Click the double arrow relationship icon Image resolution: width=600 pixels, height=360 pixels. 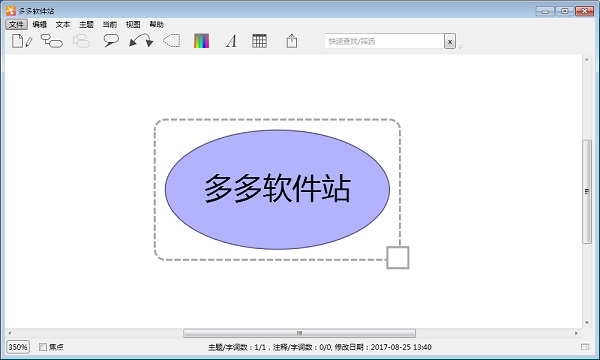pyautogui.click(x=141, y=41)
